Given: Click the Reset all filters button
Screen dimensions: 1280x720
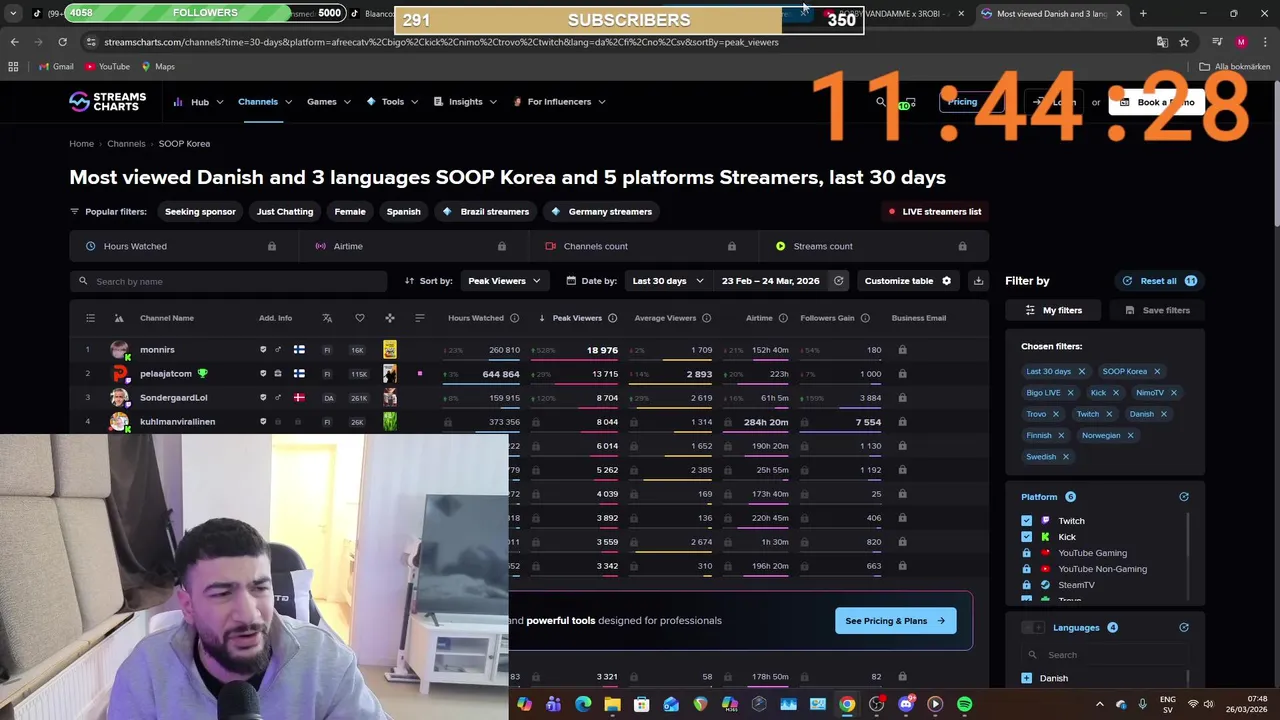Looking at the screenshot, I should (x=1160, y=281).
